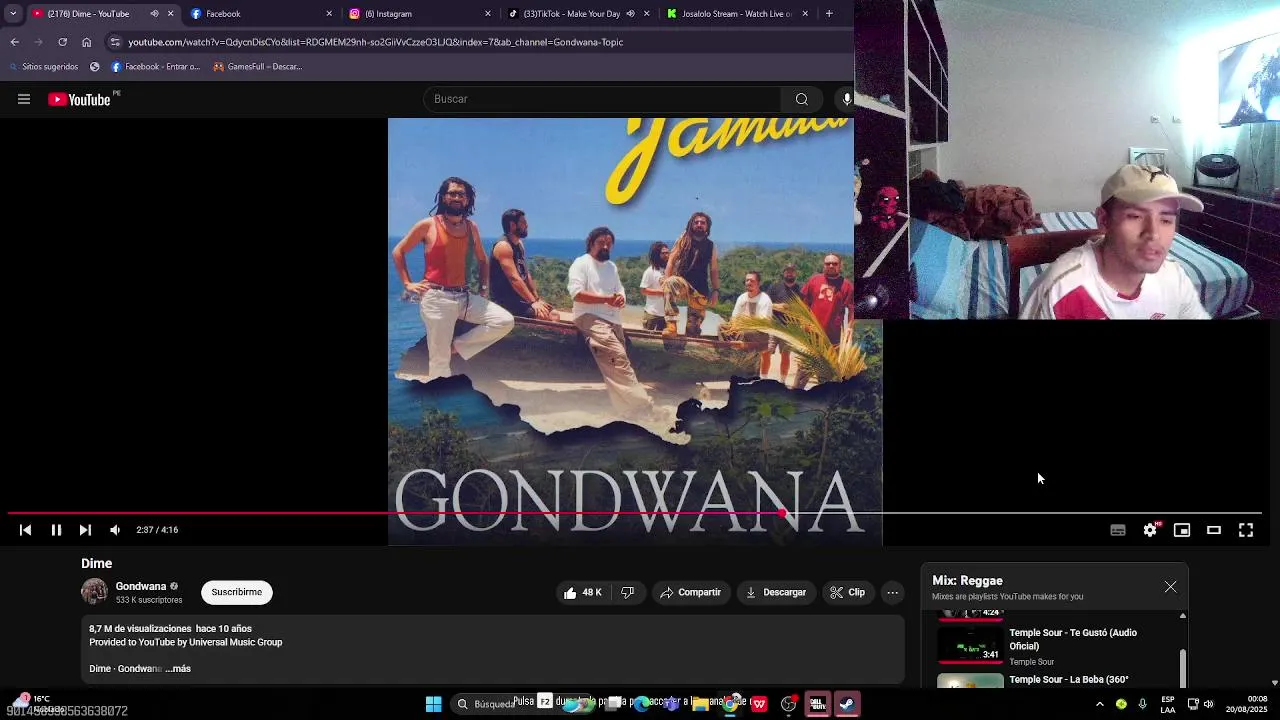Enable miniplayer mode

coord(1182,530)
